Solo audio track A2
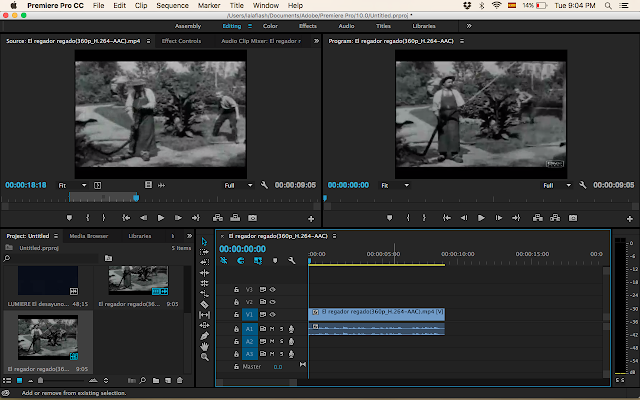640x400 pixels. pos(282,341)
